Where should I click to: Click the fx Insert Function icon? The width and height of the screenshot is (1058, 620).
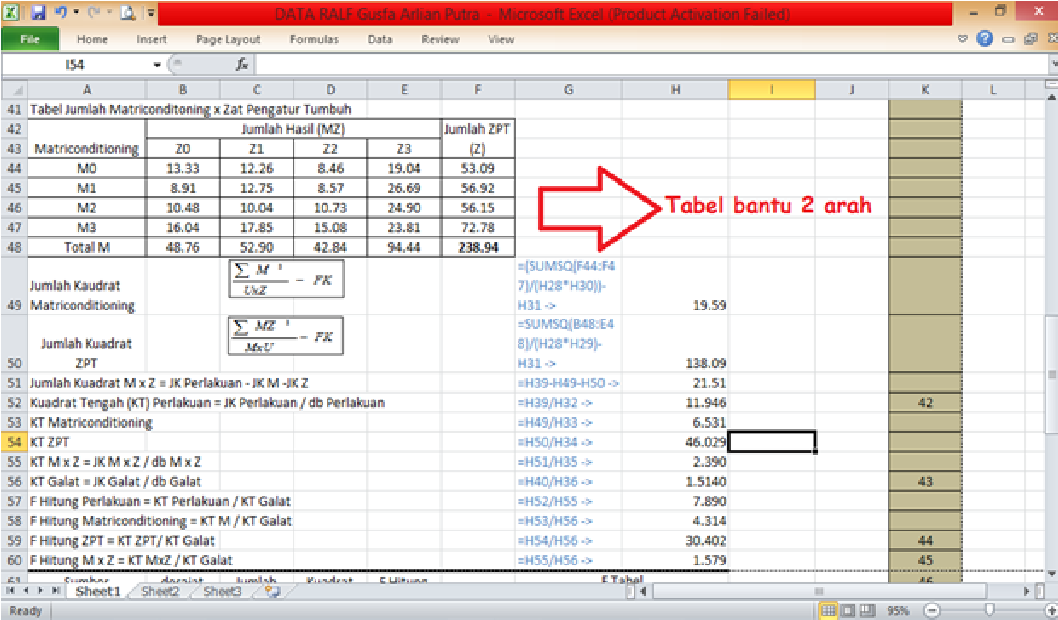[241, 65]
